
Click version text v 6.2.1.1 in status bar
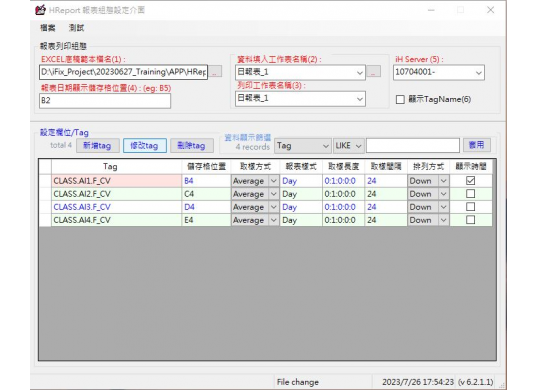(x=476, y=382)
